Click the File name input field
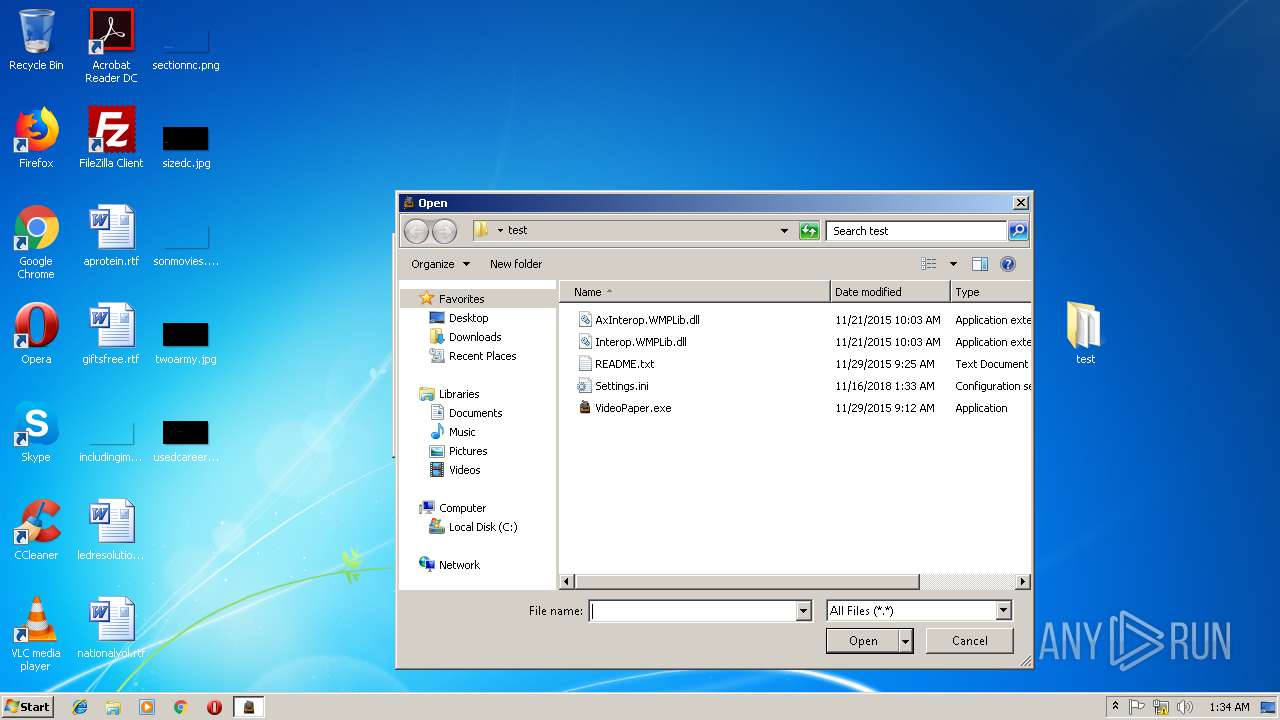1280x720 pixels. click(692, 611)
